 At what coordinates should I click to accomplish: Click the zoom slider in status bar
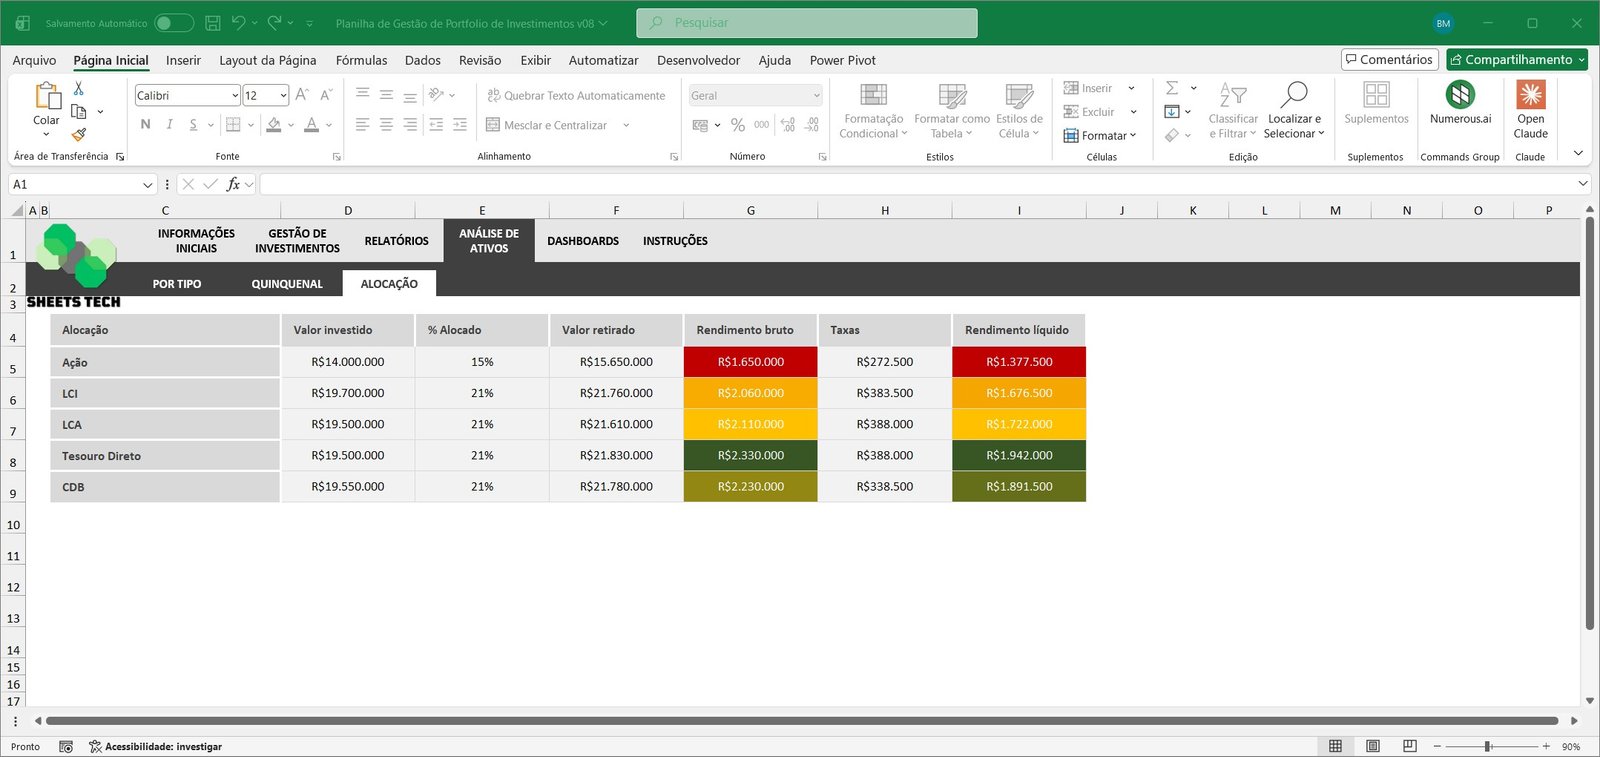[x=1488, y=746]
